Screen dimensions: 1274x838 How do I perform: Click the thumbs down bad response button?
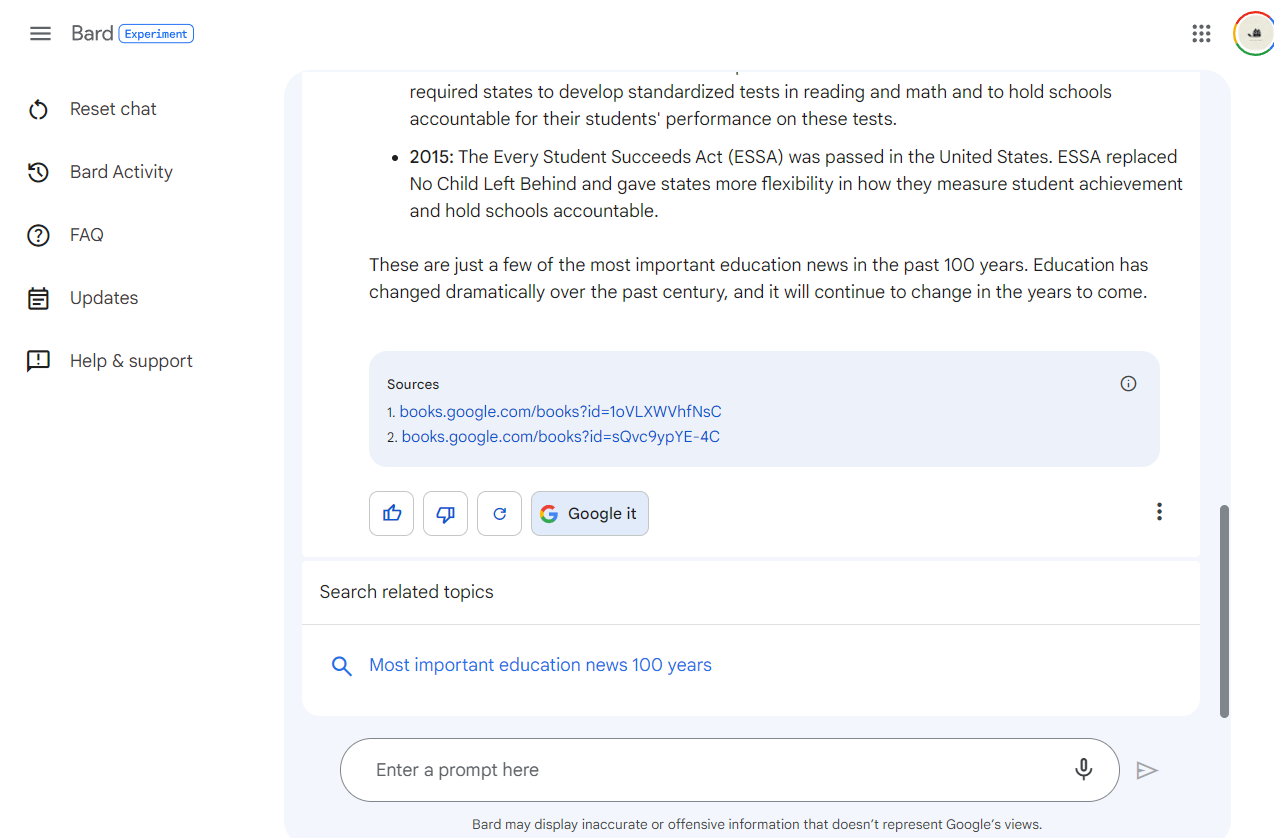point(445,514)
